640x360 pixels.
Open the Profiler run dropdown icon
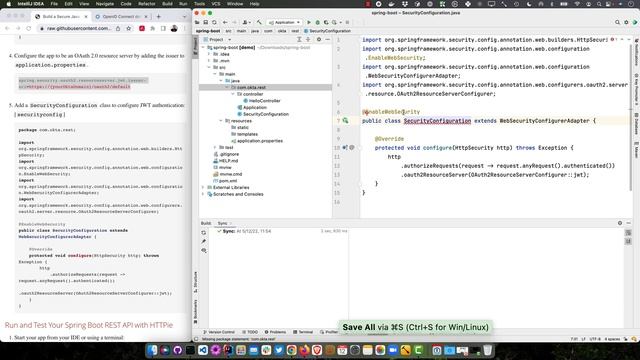click(335, 22)
